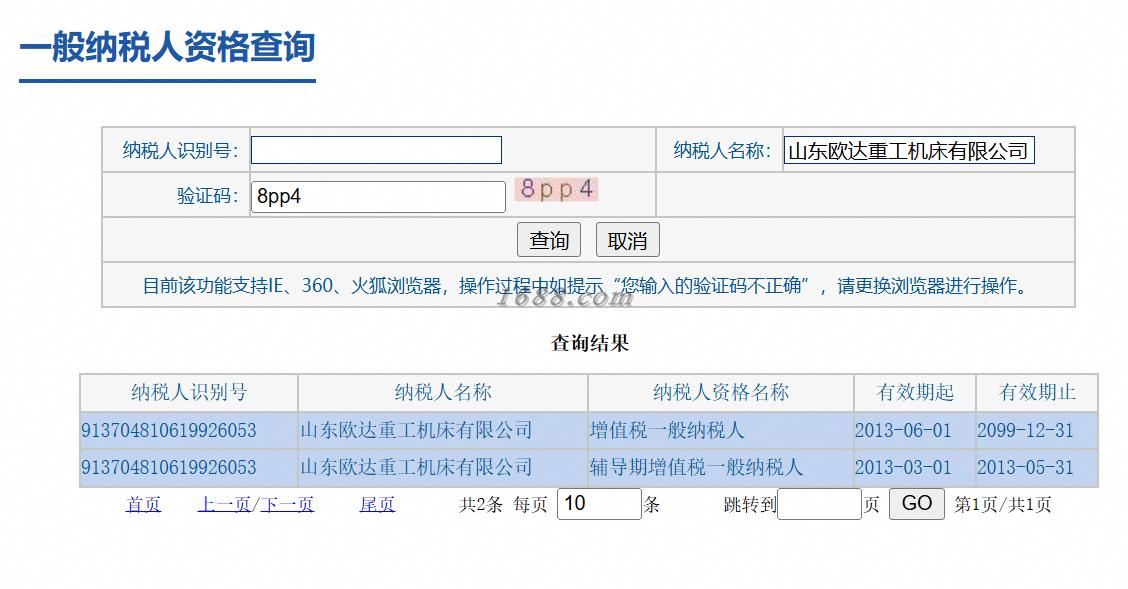The height and width of the screenshot is (589, 1128).
Task: Click the per-page count field showing 10
Action: coord(599,503)
